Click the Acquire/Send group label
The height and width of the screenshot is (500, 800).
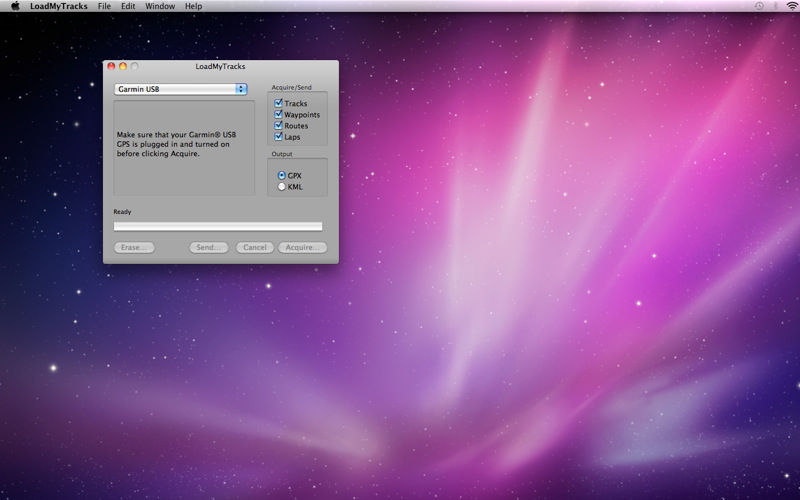coord(291,87)
